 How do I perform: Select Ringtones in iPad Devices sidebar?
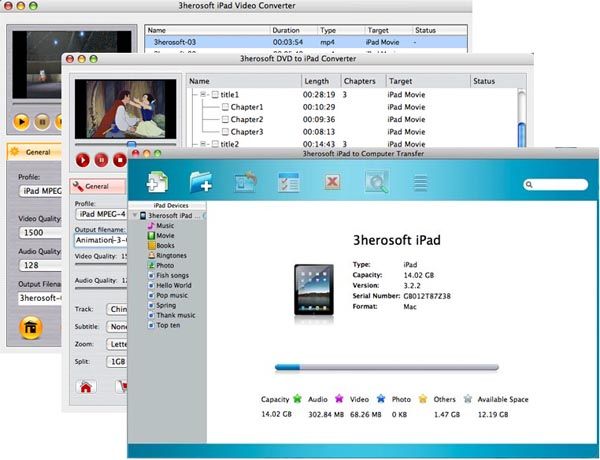point(167,255)
